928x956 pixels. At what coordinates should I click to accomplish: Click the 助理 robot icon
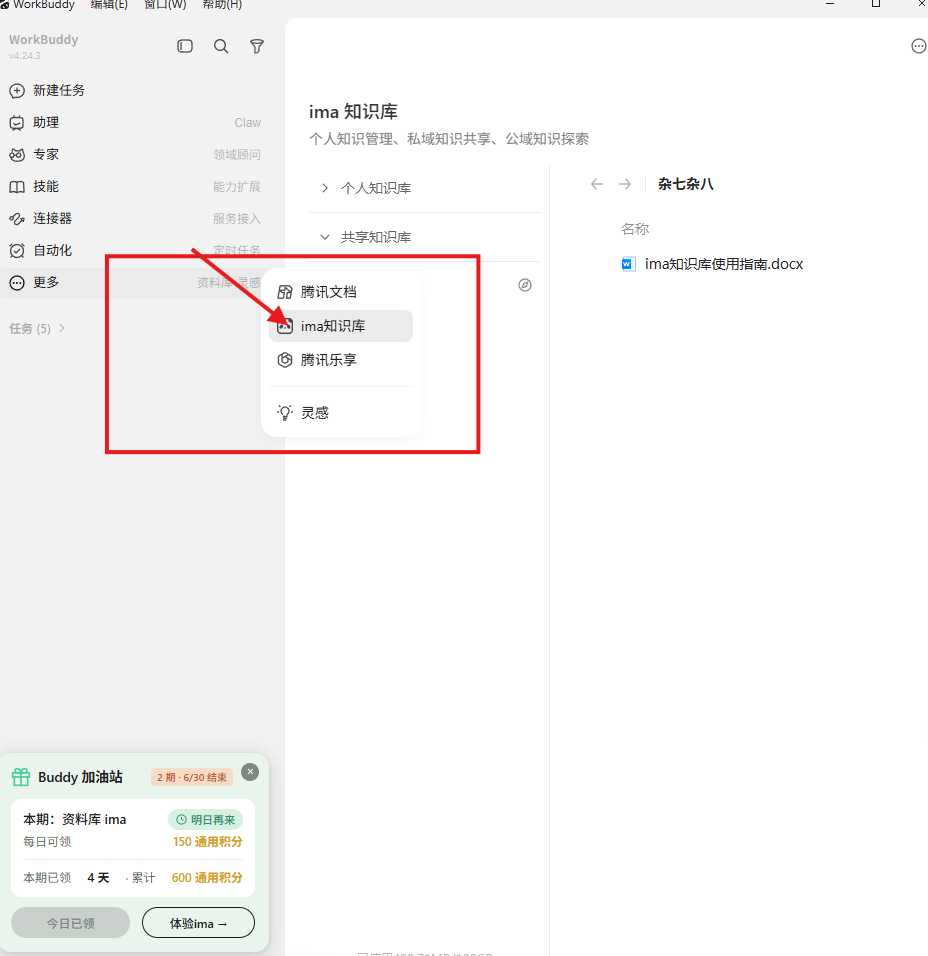tap(17, 123)
